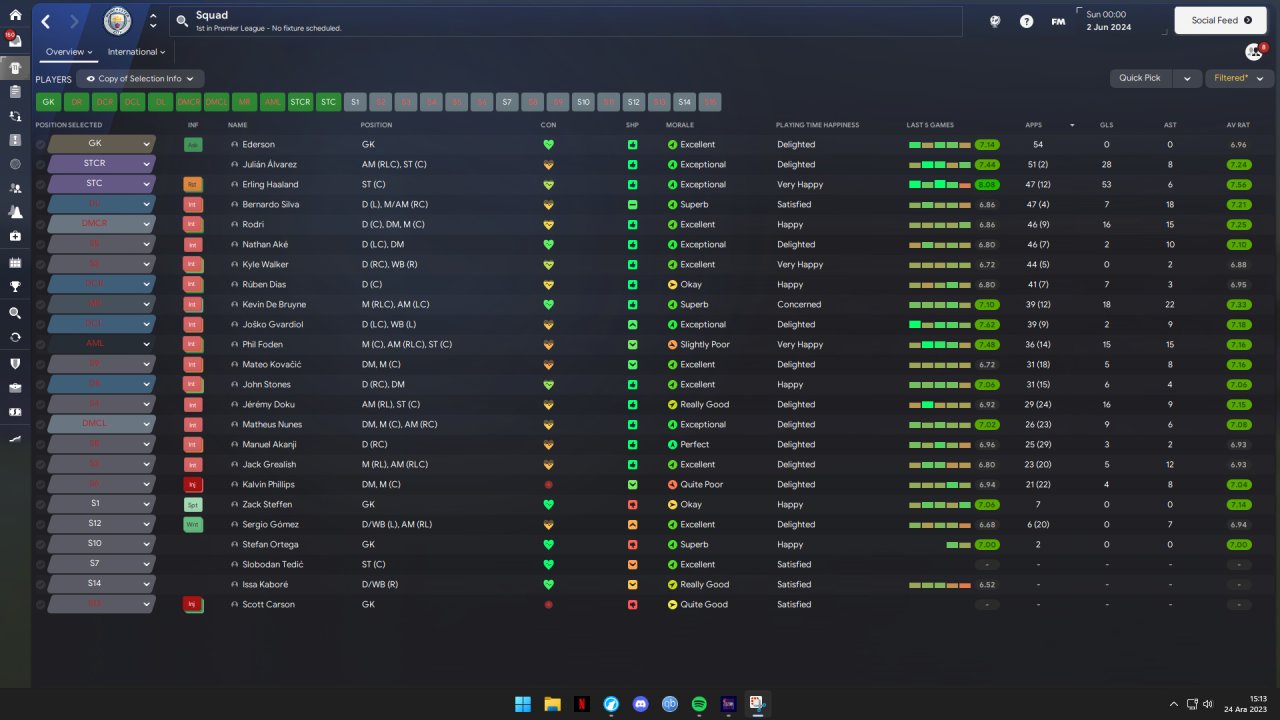Screen dimensions: 1280x720
Task: Open the Finances icon in sidebar
Action: click(15, 411)
